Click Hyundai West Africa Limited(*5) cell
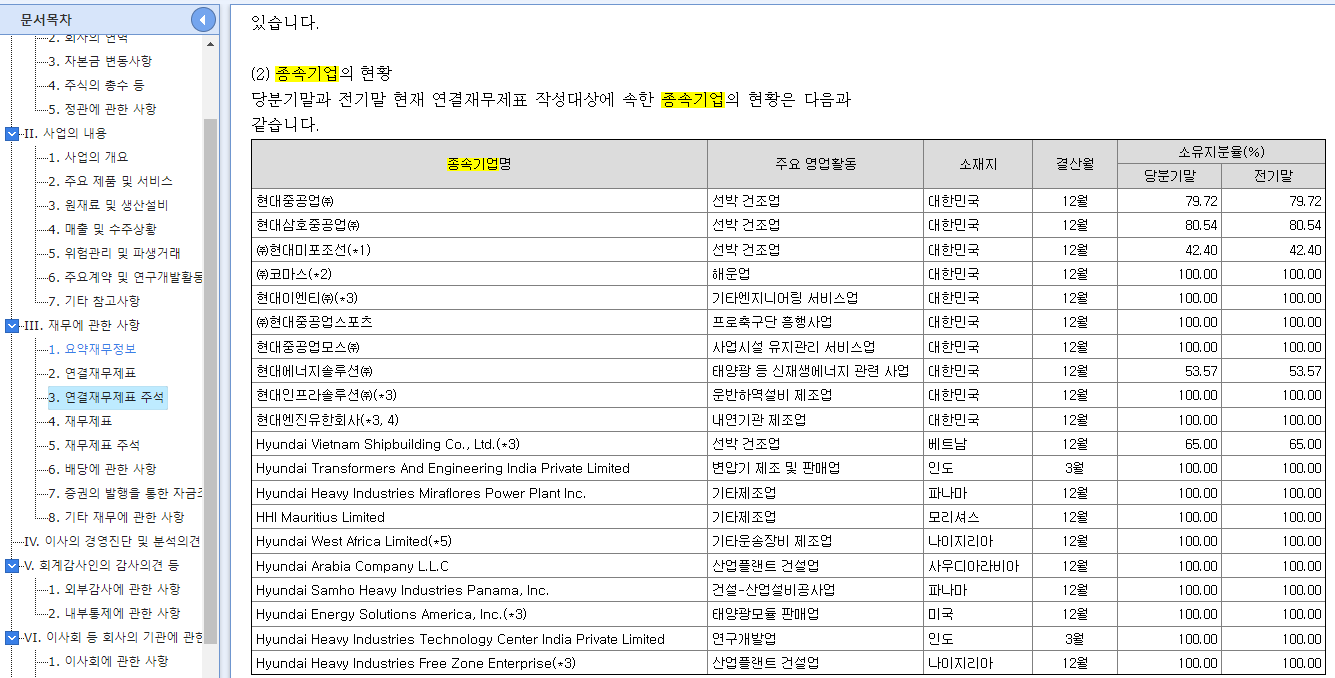 coord(479,541)
